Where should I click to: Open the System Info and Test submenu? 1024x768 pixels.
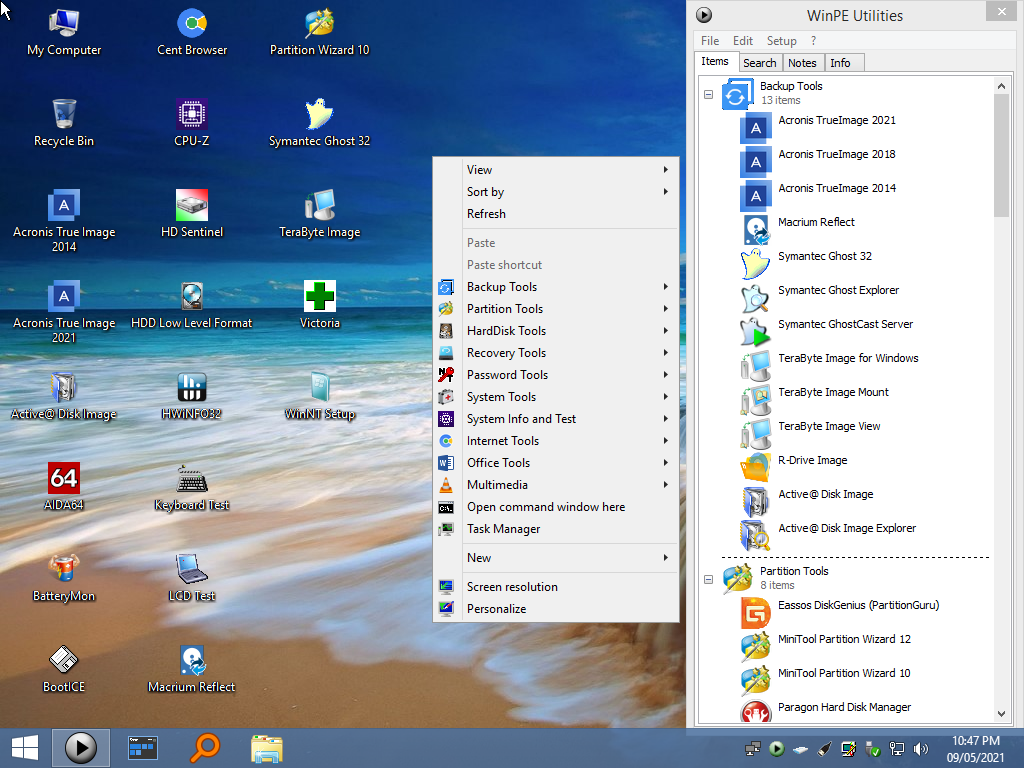(556, 419)
